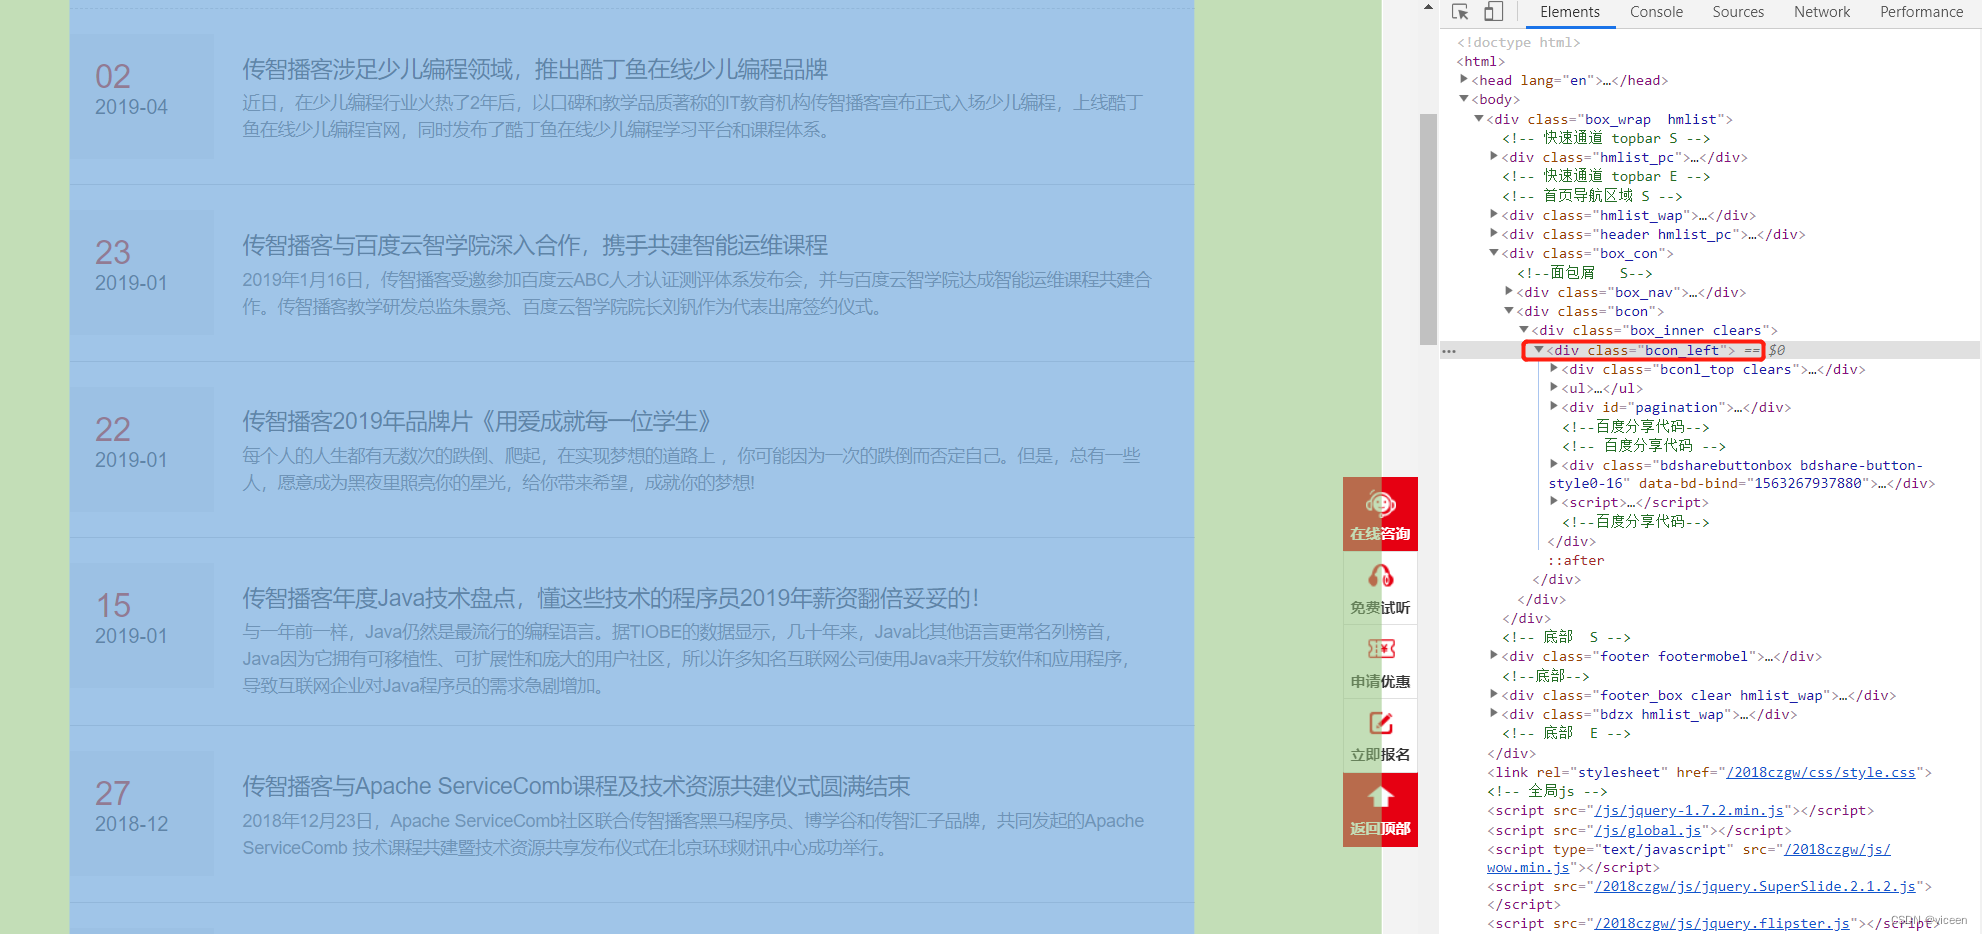The height and width of the screenshot is (934, 1982).
Task: Select the 面包屑 S comment line
Action: [x=1585, y=272]
